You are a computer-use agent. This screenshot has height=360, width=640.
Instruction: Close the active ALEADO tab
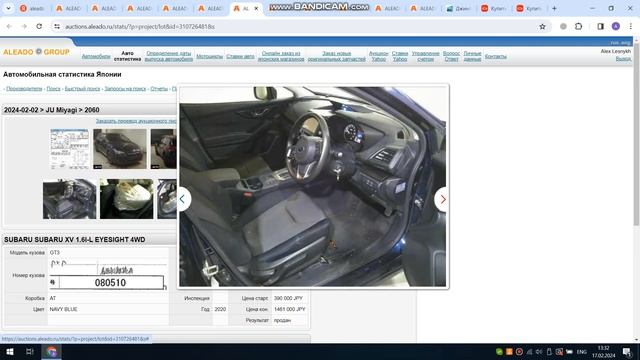coord(256,8)
